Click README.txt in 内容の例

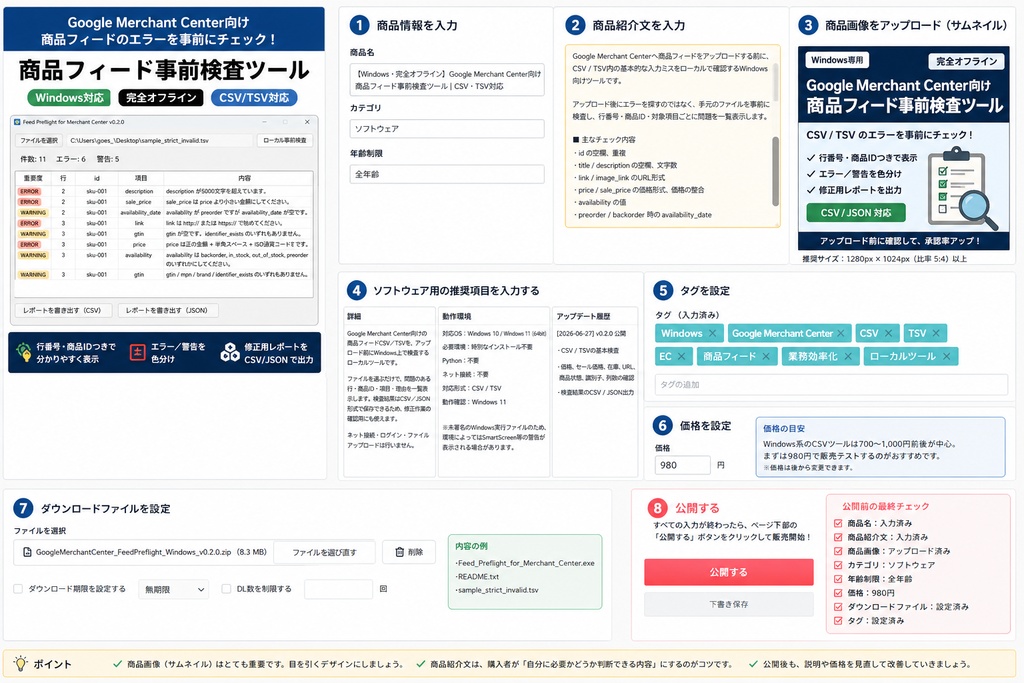[477, 577]
